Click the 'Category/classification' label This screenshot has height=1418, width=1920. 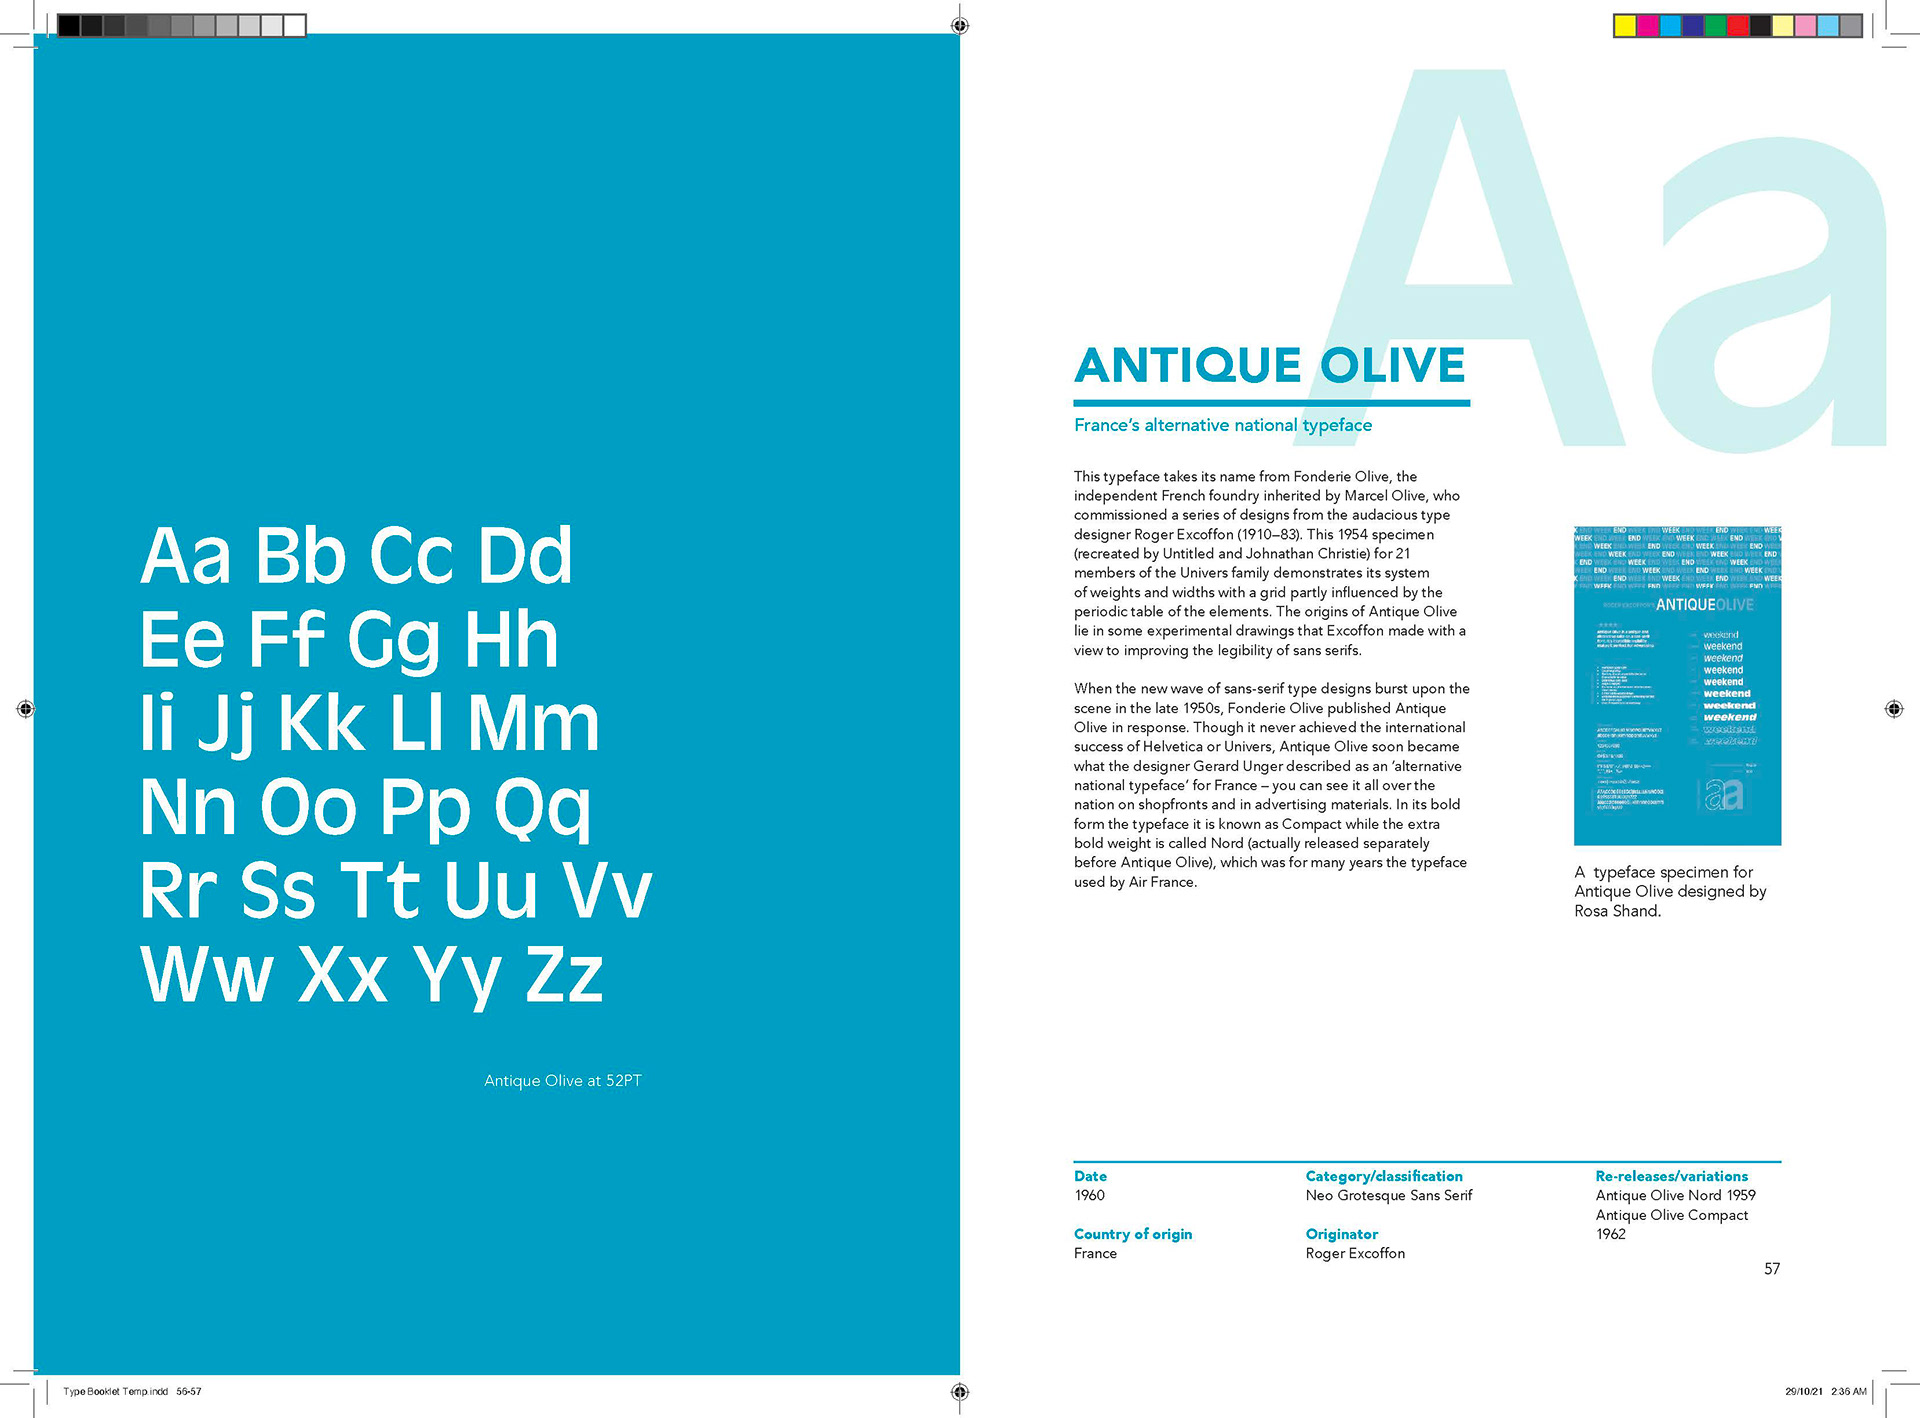(x=1384, y=1176)
